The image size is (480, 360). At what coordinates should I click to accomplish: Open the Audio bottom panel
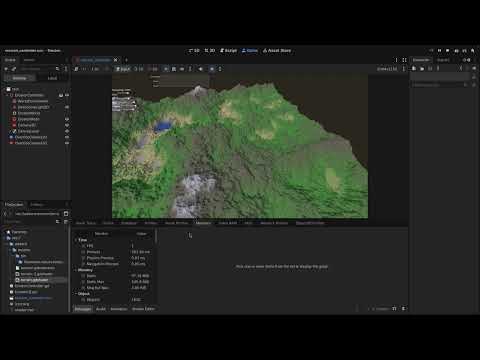[x=101, y=309]
